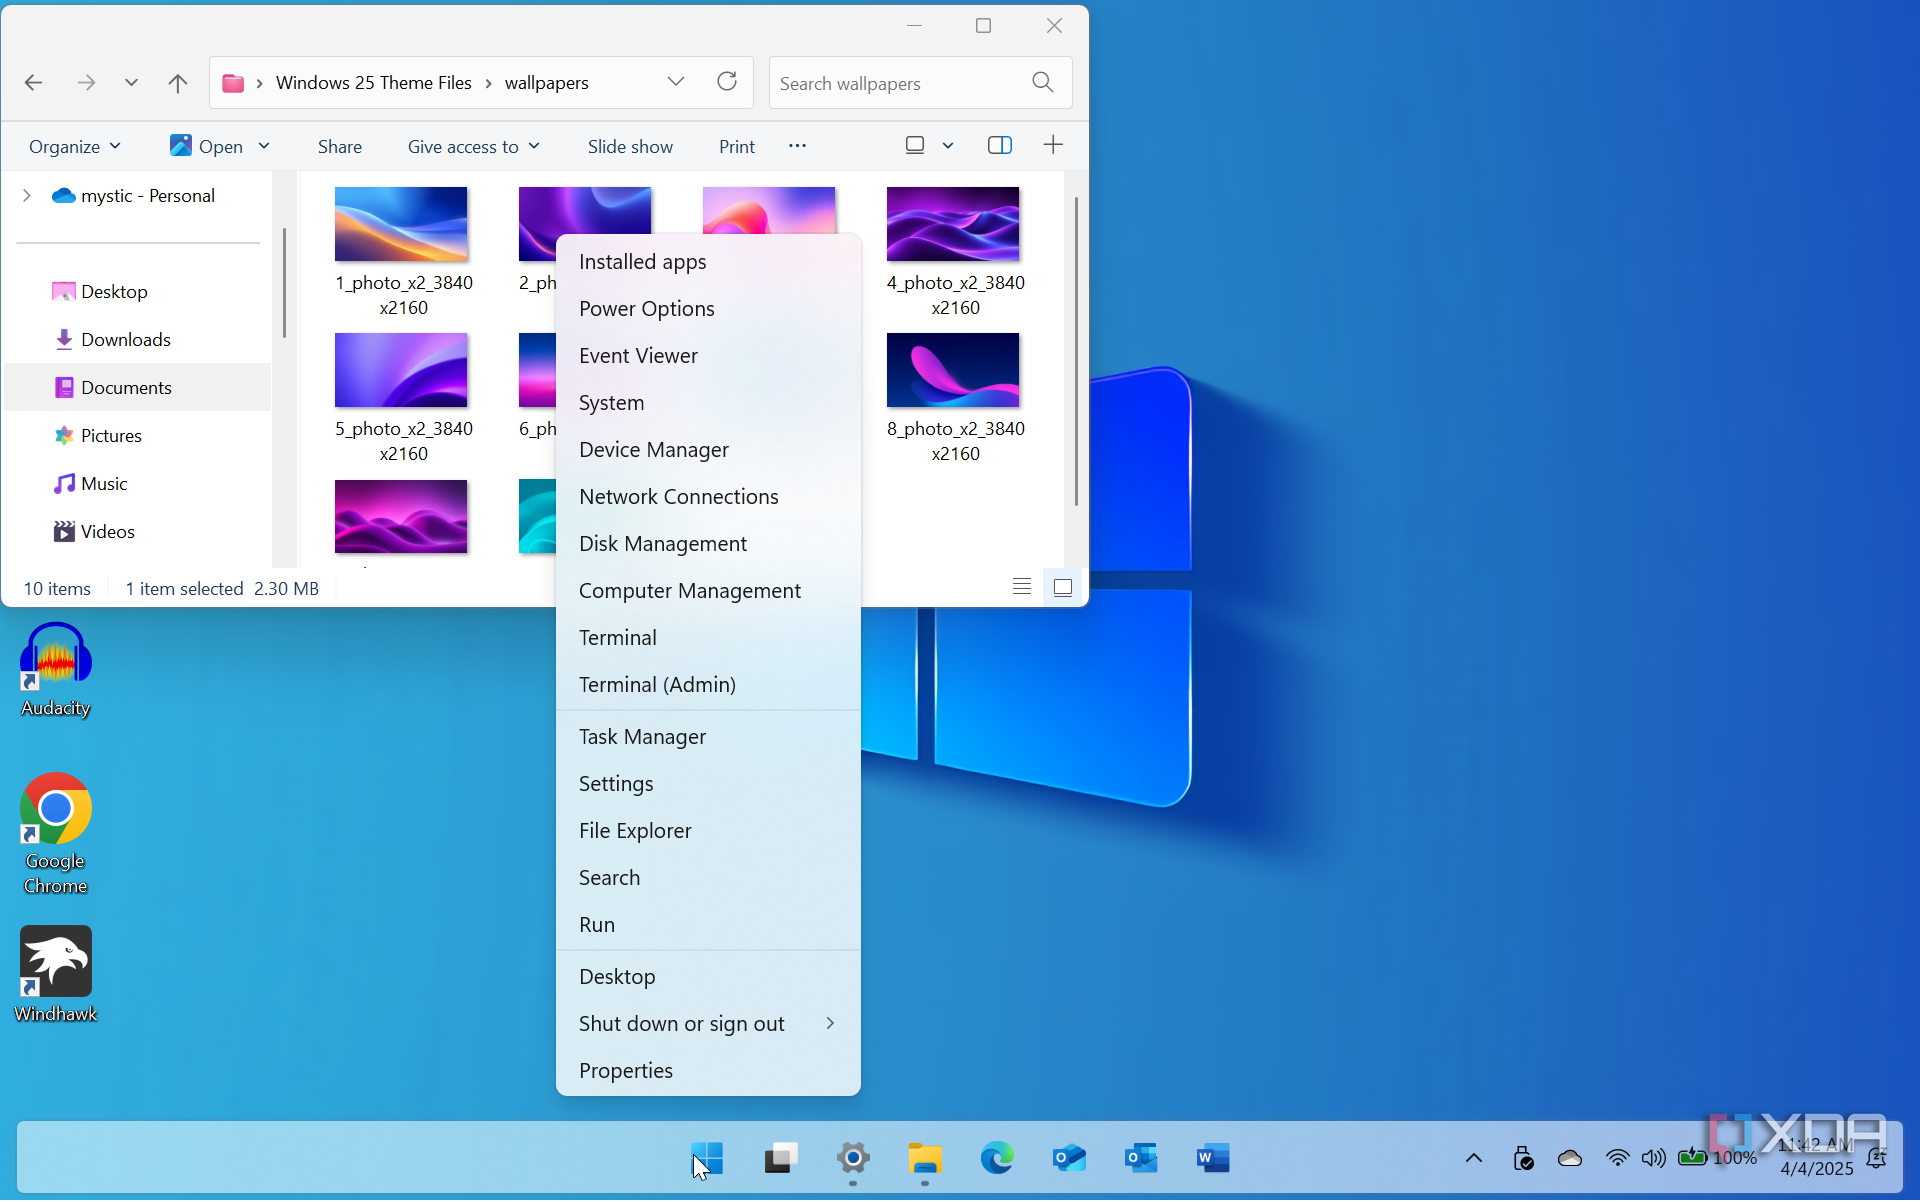
Task: Click the OneDrive cloud icon in system tray
Action: coord(1569,1158)
